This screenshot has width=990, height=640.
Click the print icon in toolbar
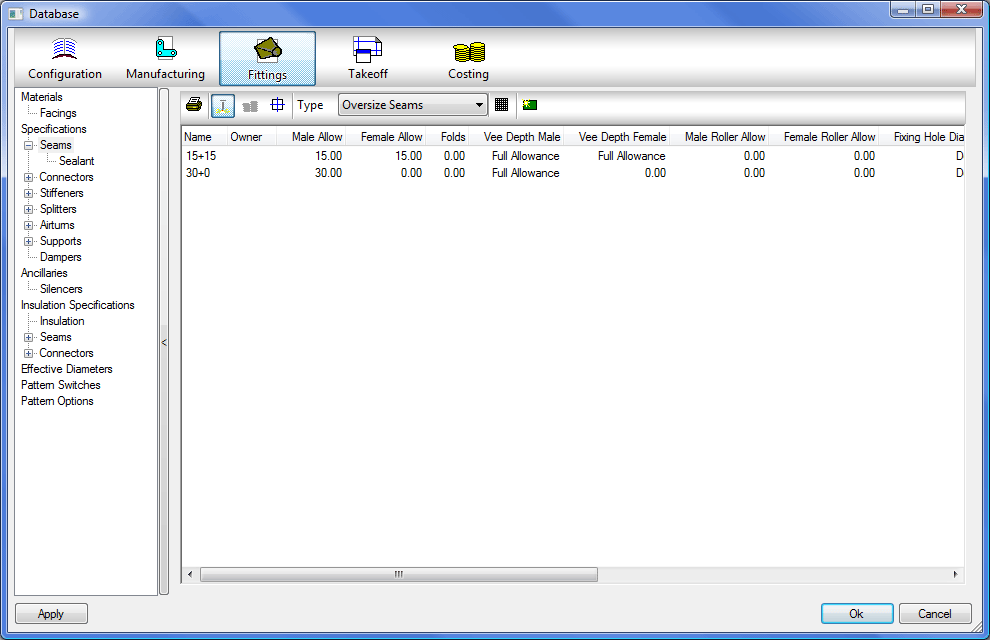click(194, 105)
